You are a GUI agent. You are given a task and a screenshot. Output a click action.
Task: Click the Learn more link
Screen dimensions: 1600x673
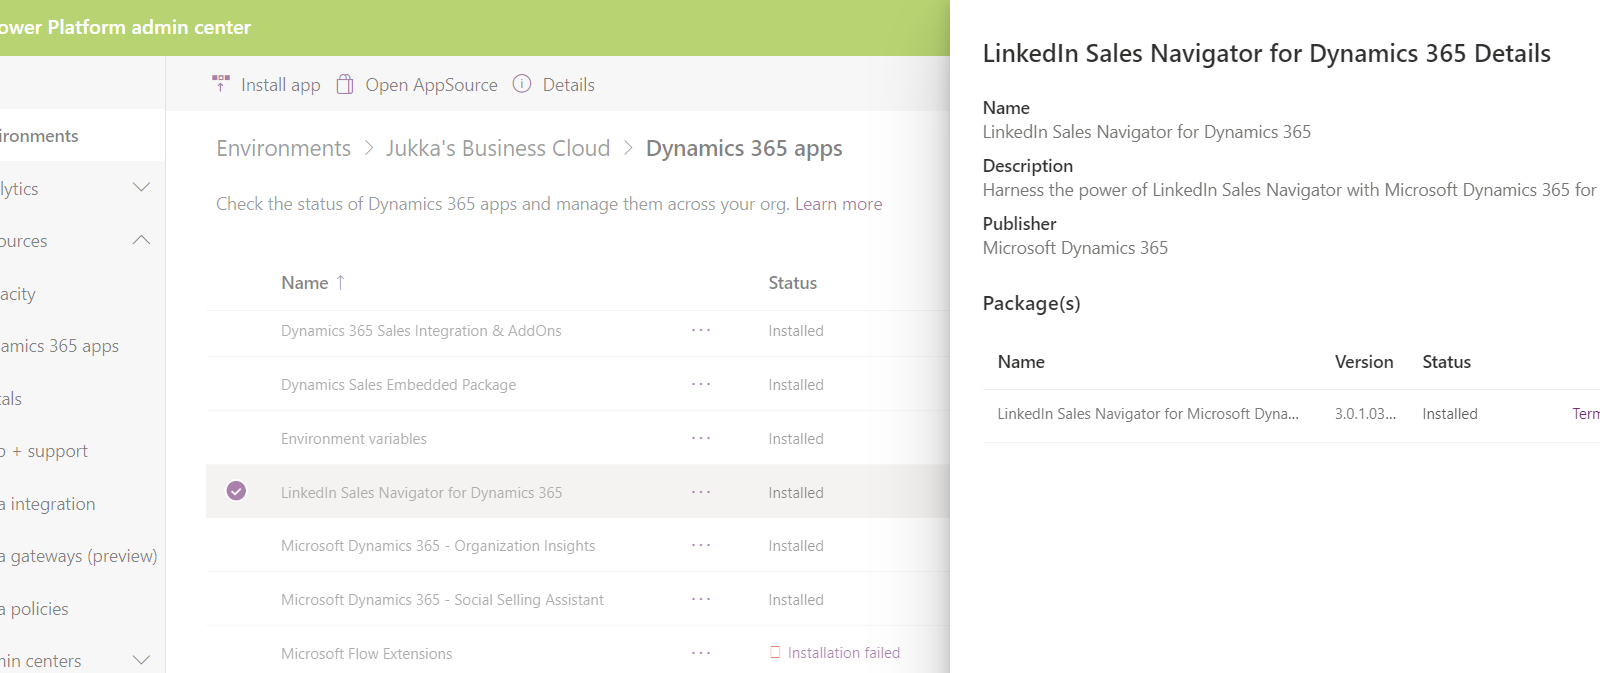coord(839,204)
